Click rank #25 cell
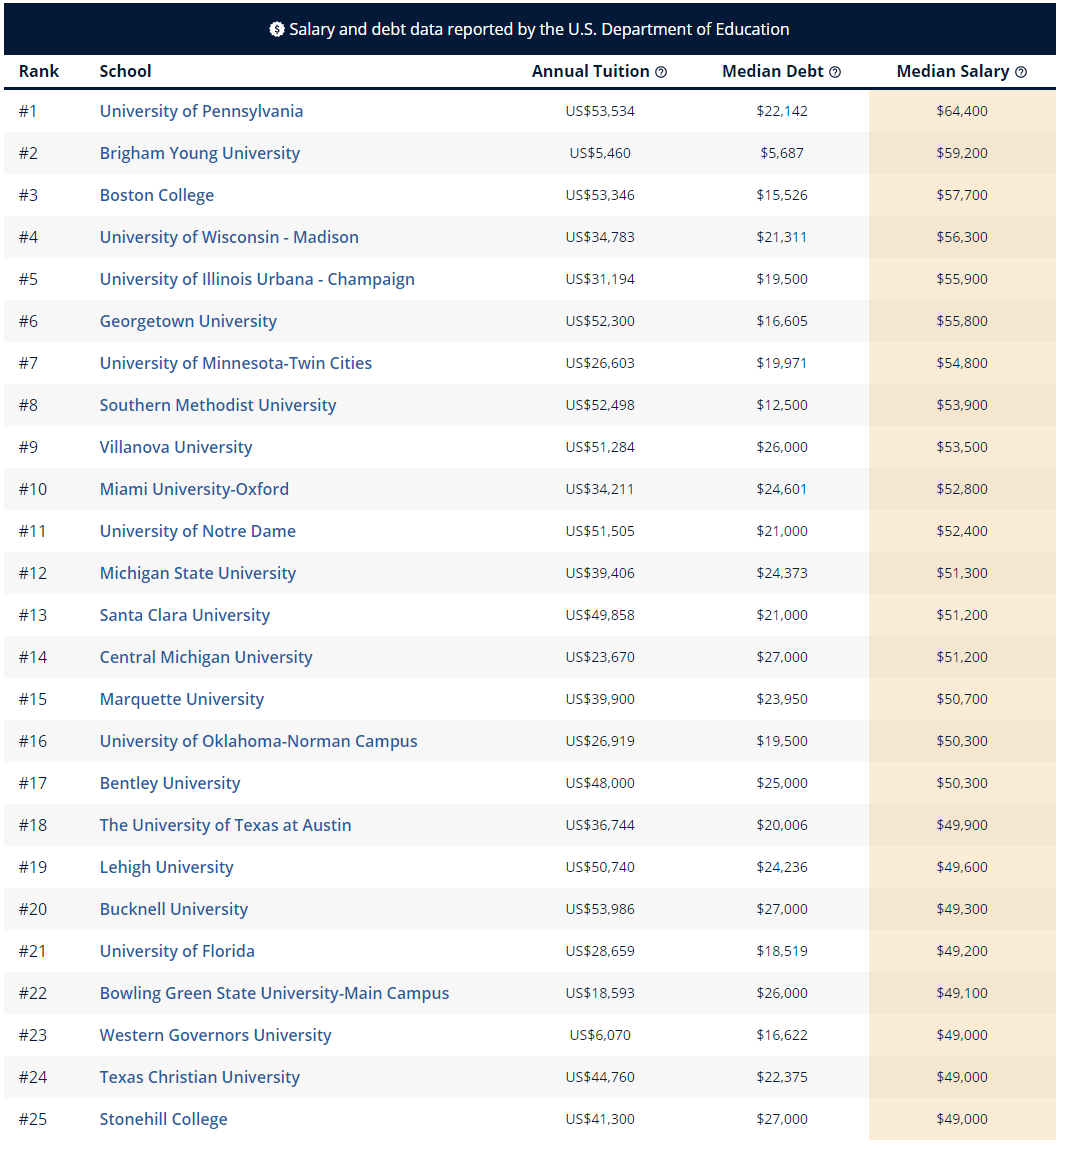This screenshot has width=1065, height=1150. click(33, 1119)
